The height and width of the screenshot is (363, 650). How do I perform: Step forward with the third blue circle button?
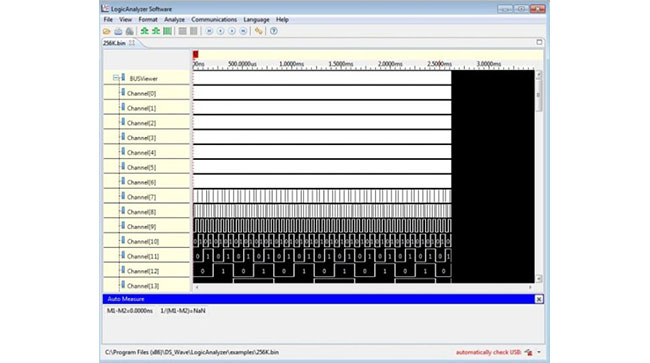point(232,31)
